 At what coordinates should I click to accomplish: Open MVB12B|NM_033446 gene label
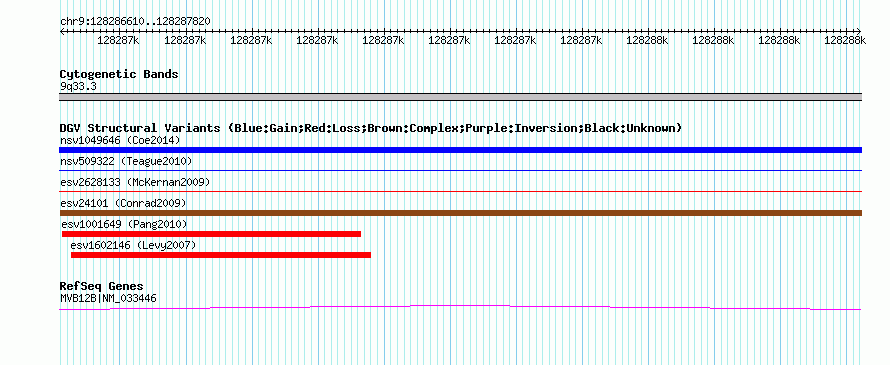[108, 298]
